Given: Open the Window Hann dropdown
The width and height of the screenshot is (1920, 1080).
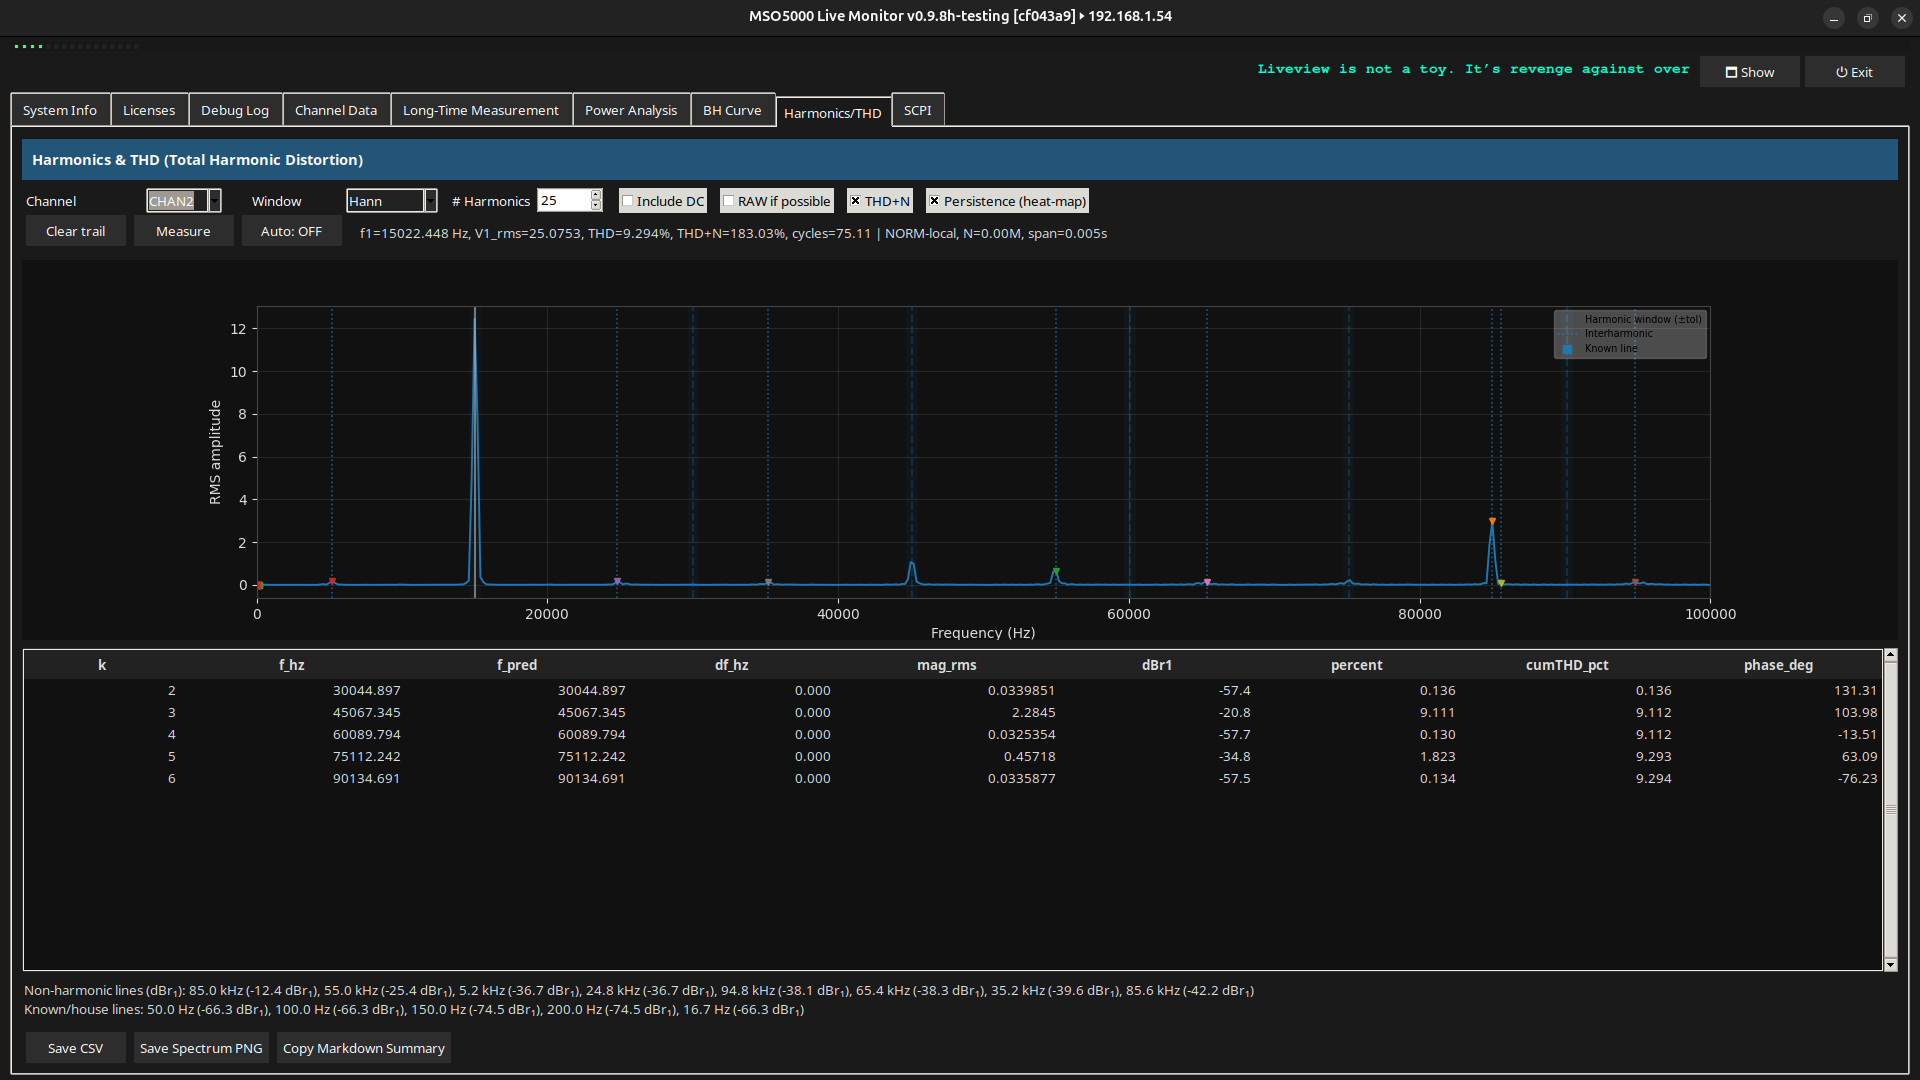Looking at the screenshot, I should [x=430, y=201].
